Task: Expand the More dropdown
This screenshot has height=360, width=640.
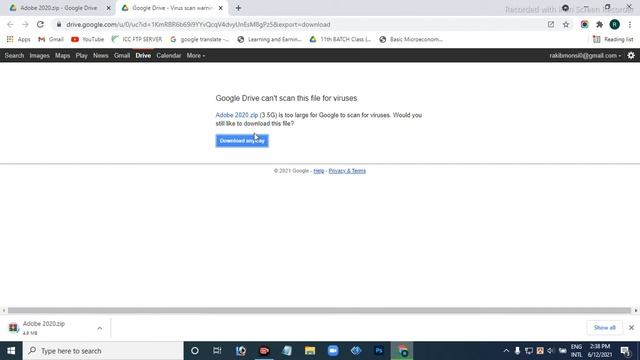Action: [196, 56]
